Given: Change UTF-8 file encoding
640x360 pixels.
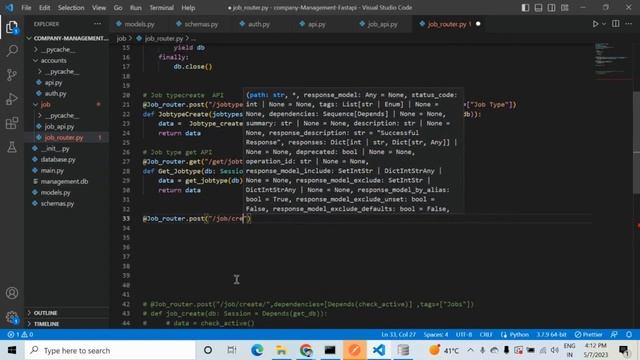Looking at the screenshot, I should [464, 334].
